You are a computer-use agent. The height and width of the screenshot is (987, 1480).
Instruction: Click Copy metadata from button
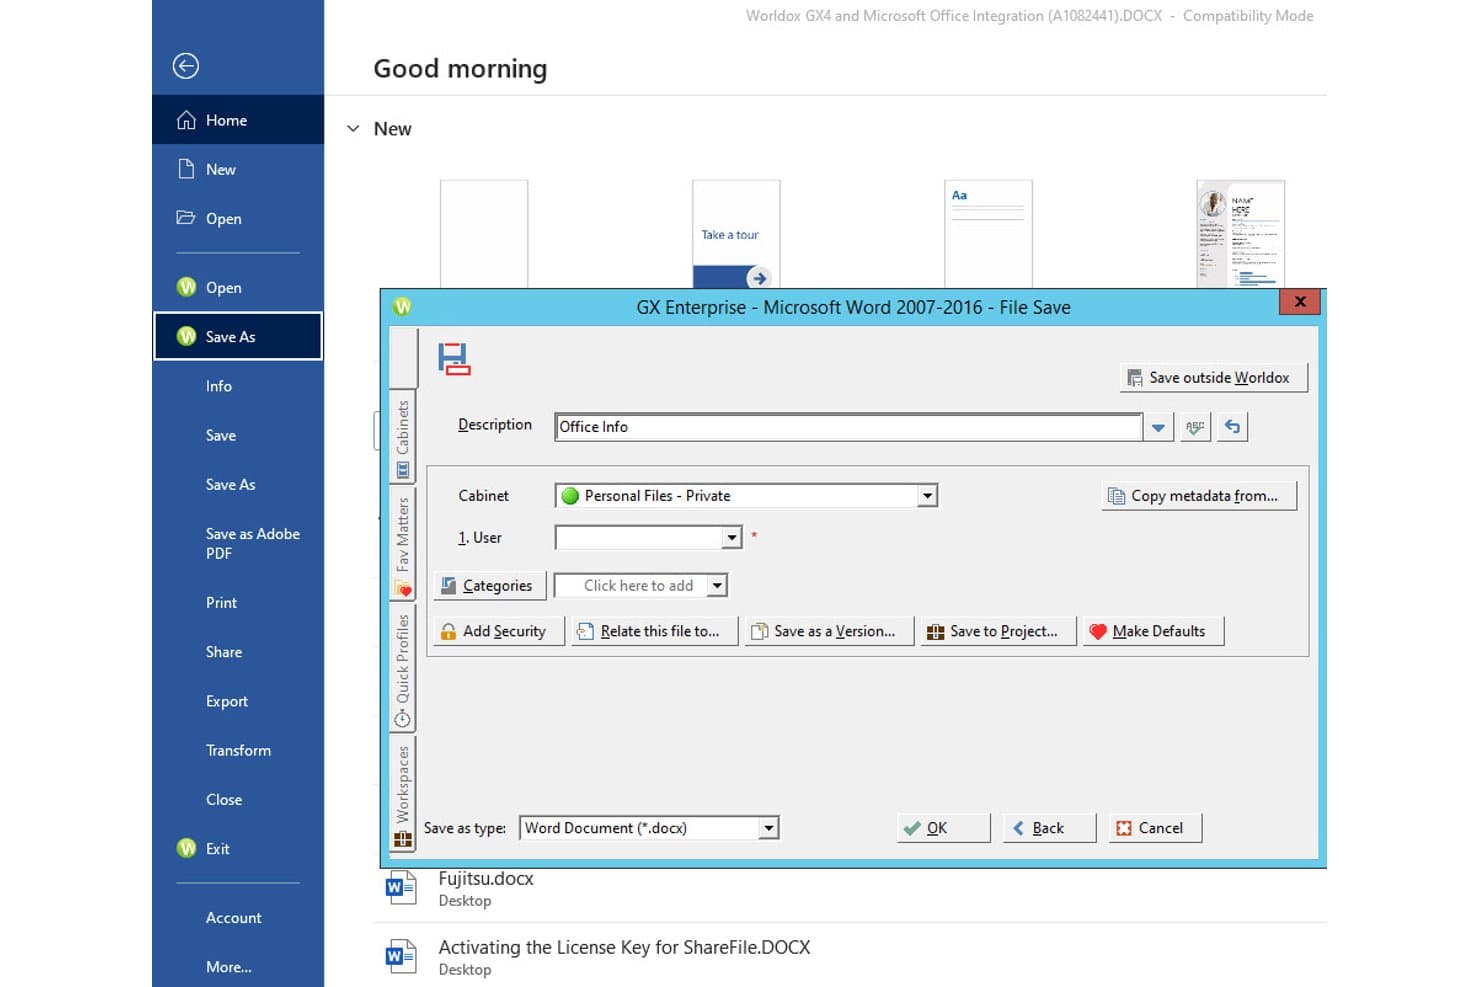(x=1199, y=496)
